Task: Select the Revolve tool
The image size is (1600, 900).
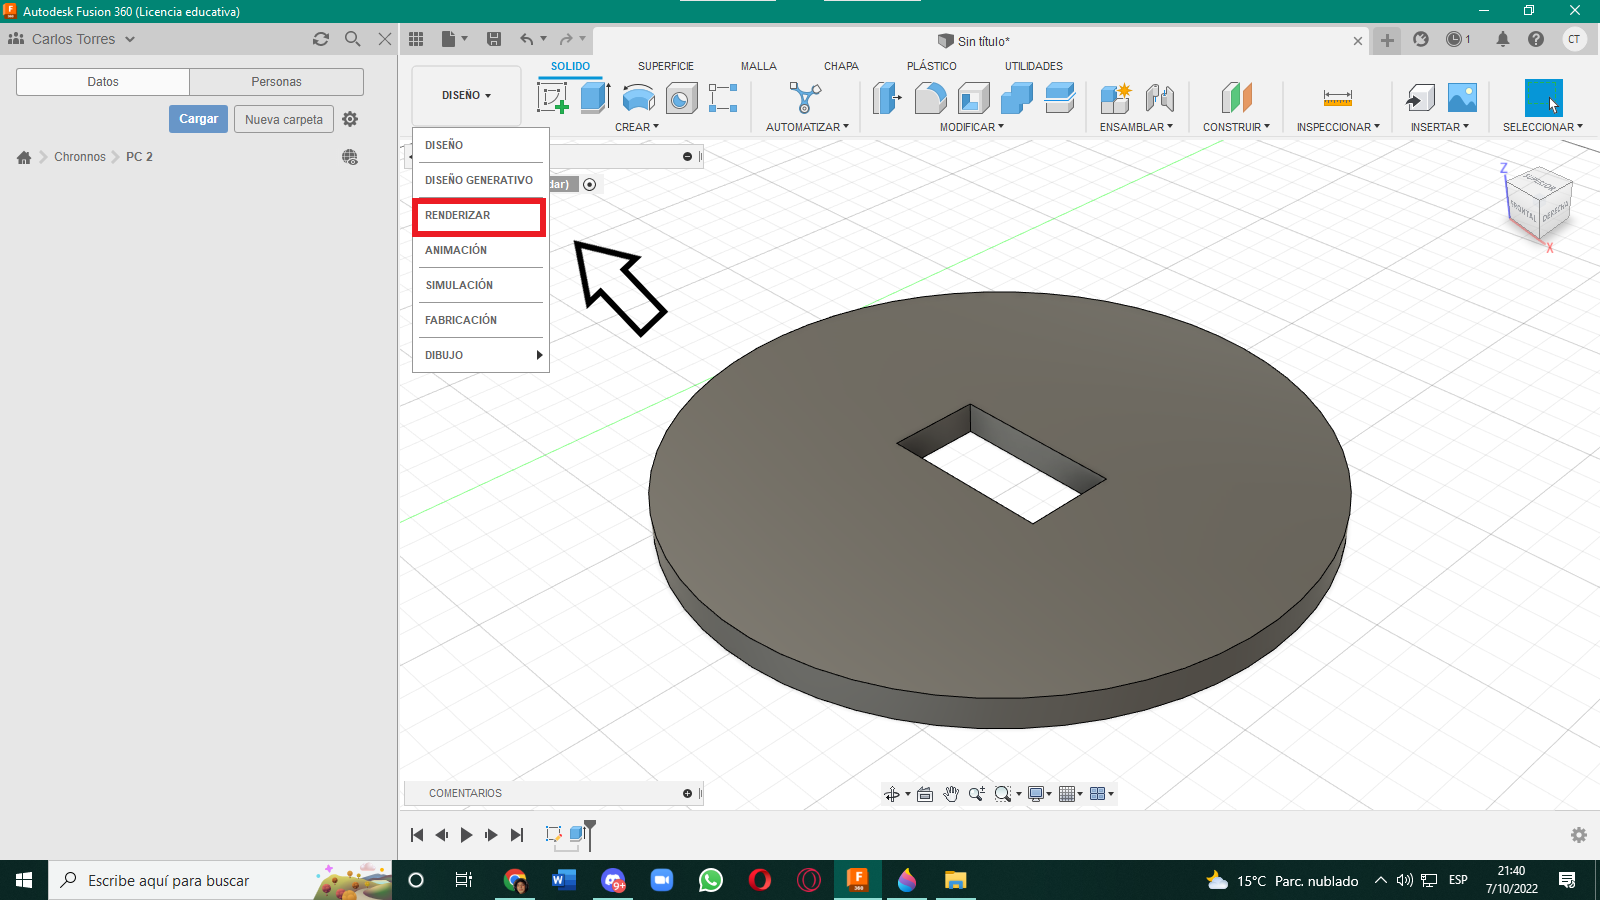Action: [638, 98]
